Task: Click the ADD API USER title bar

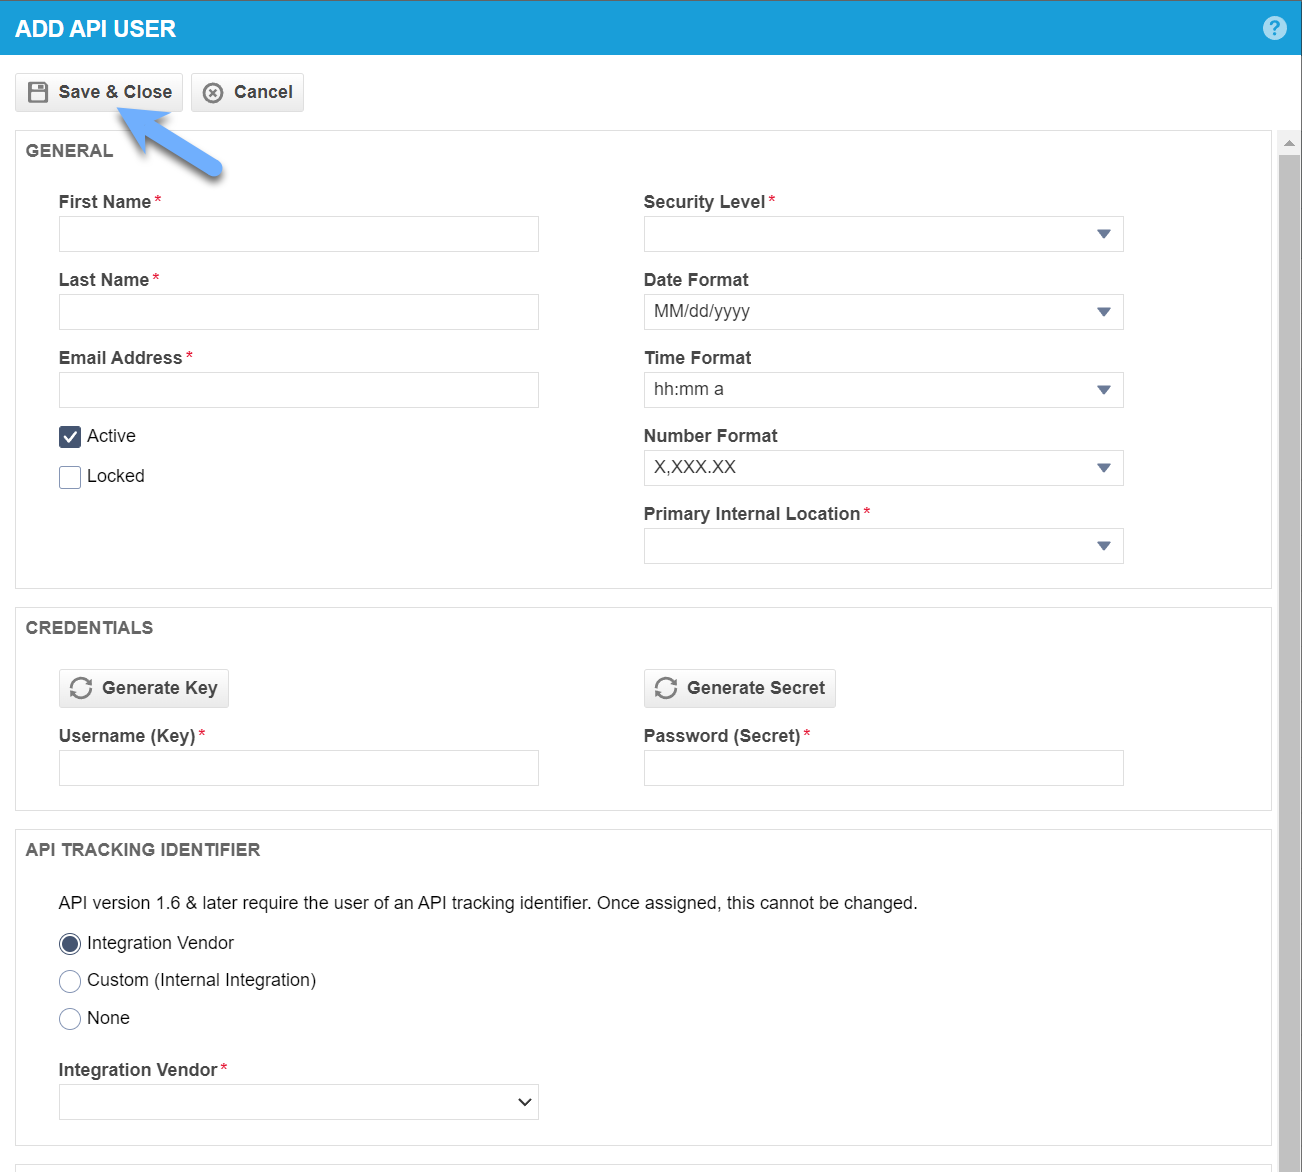Action: (x=95, y=28)
